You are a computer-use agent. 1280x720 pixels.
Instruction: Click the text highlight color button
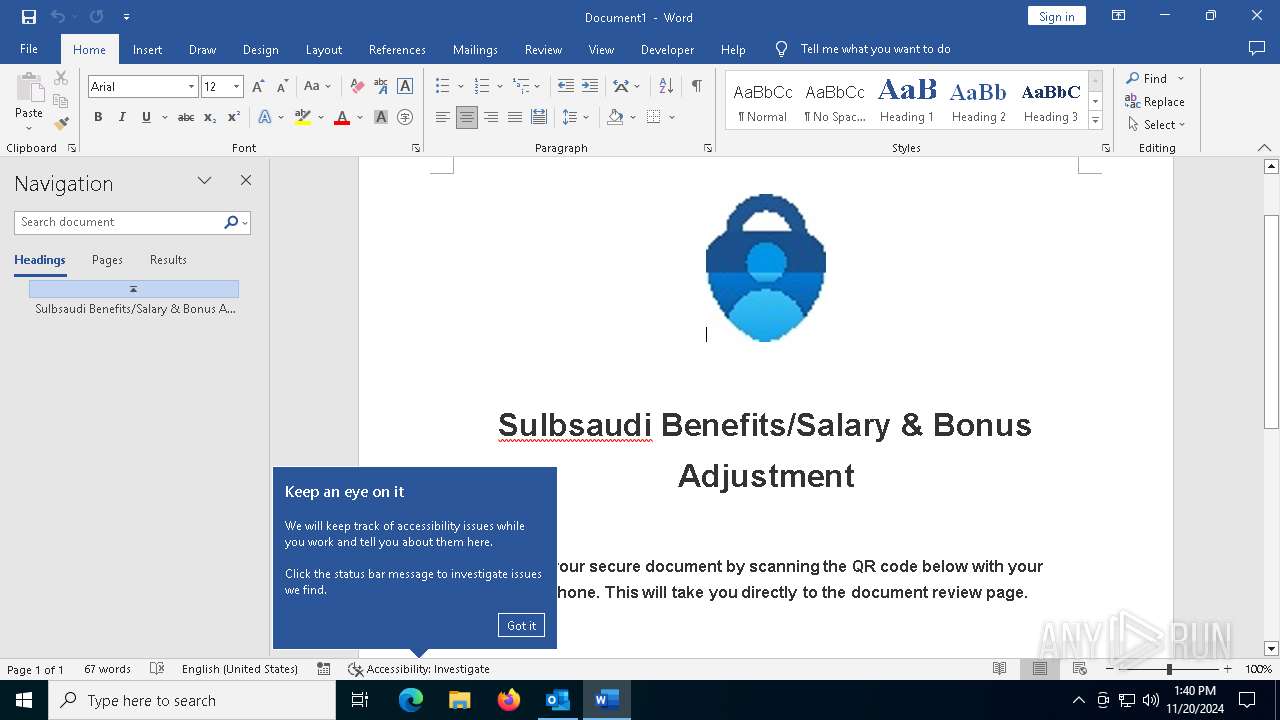coord(303,117)
